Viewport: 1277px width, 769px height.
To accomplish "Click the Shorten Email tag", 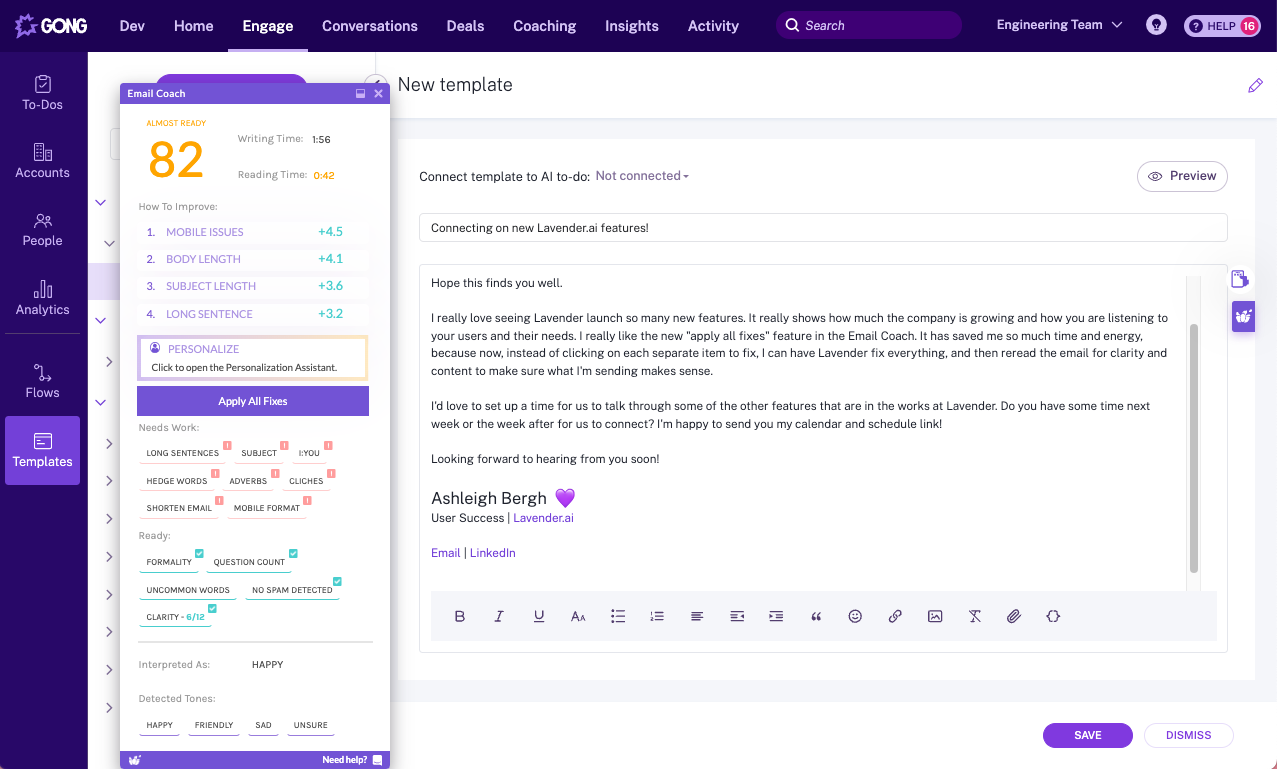I will pos(179,508).
